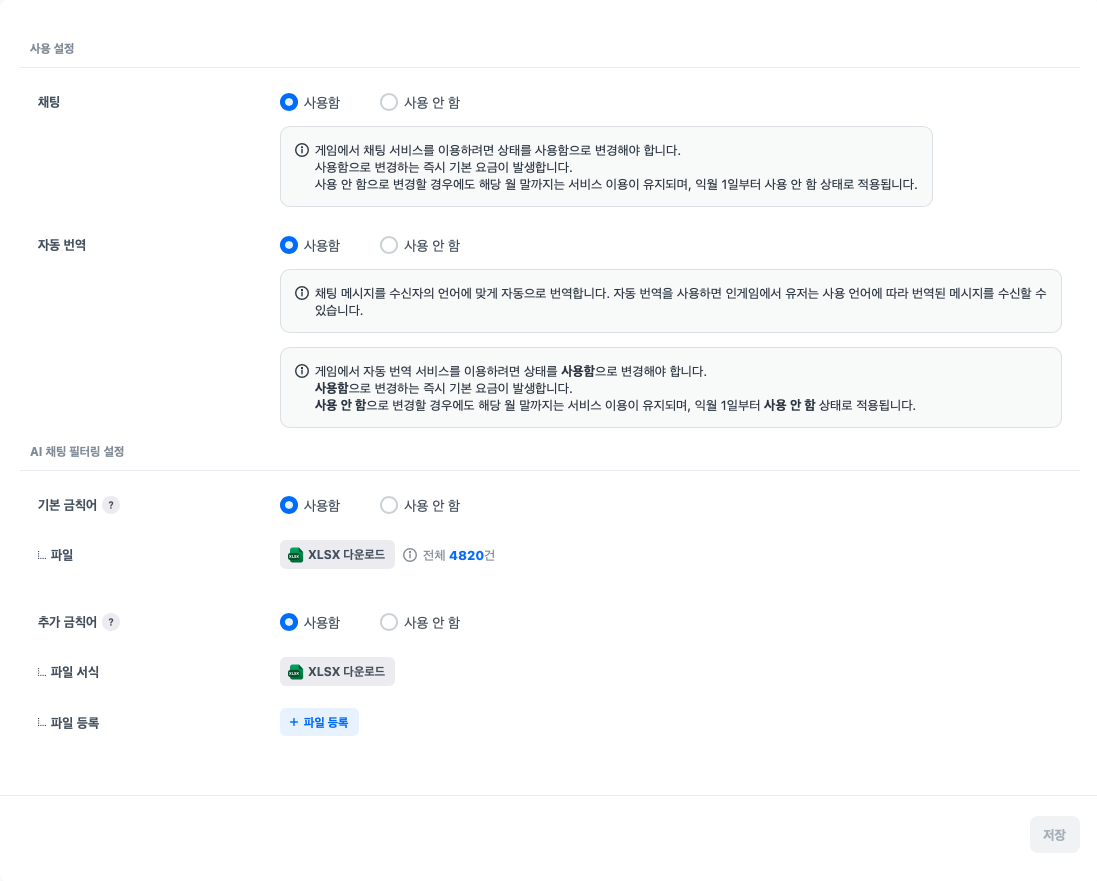Choose 사용함 for 자동 번역
The image size is (1097, 881).
289,245
